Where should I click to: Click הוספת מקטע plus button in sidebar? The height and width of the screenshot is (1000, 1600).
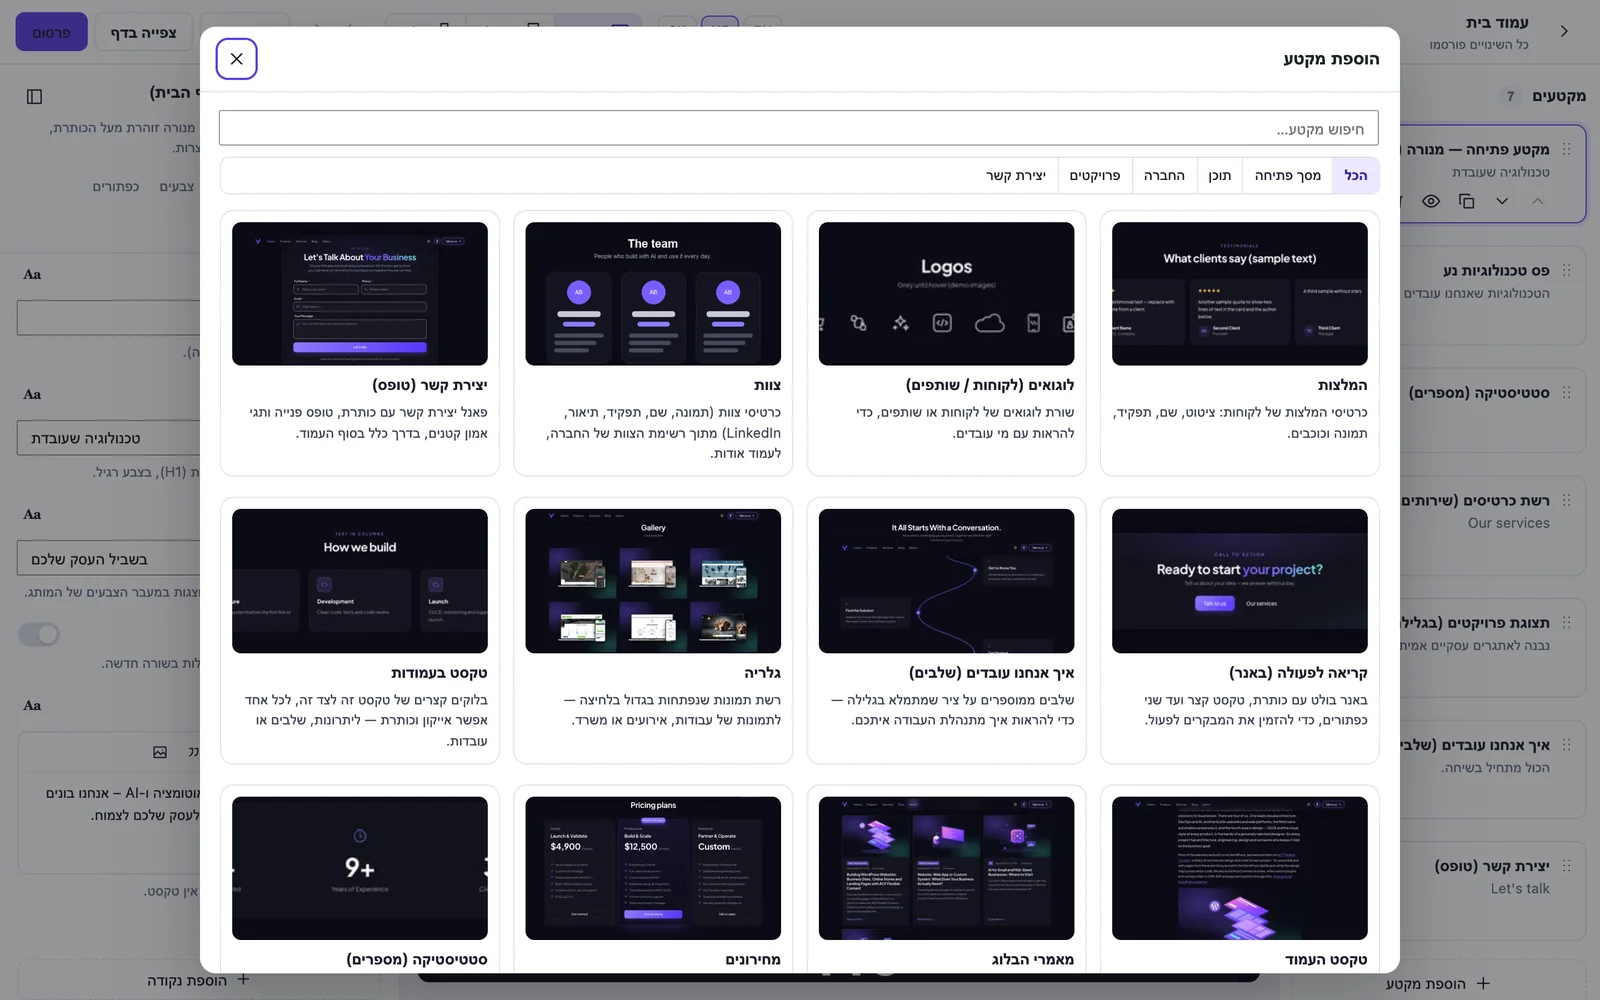pyautogui.click(x=1437, y=984)
